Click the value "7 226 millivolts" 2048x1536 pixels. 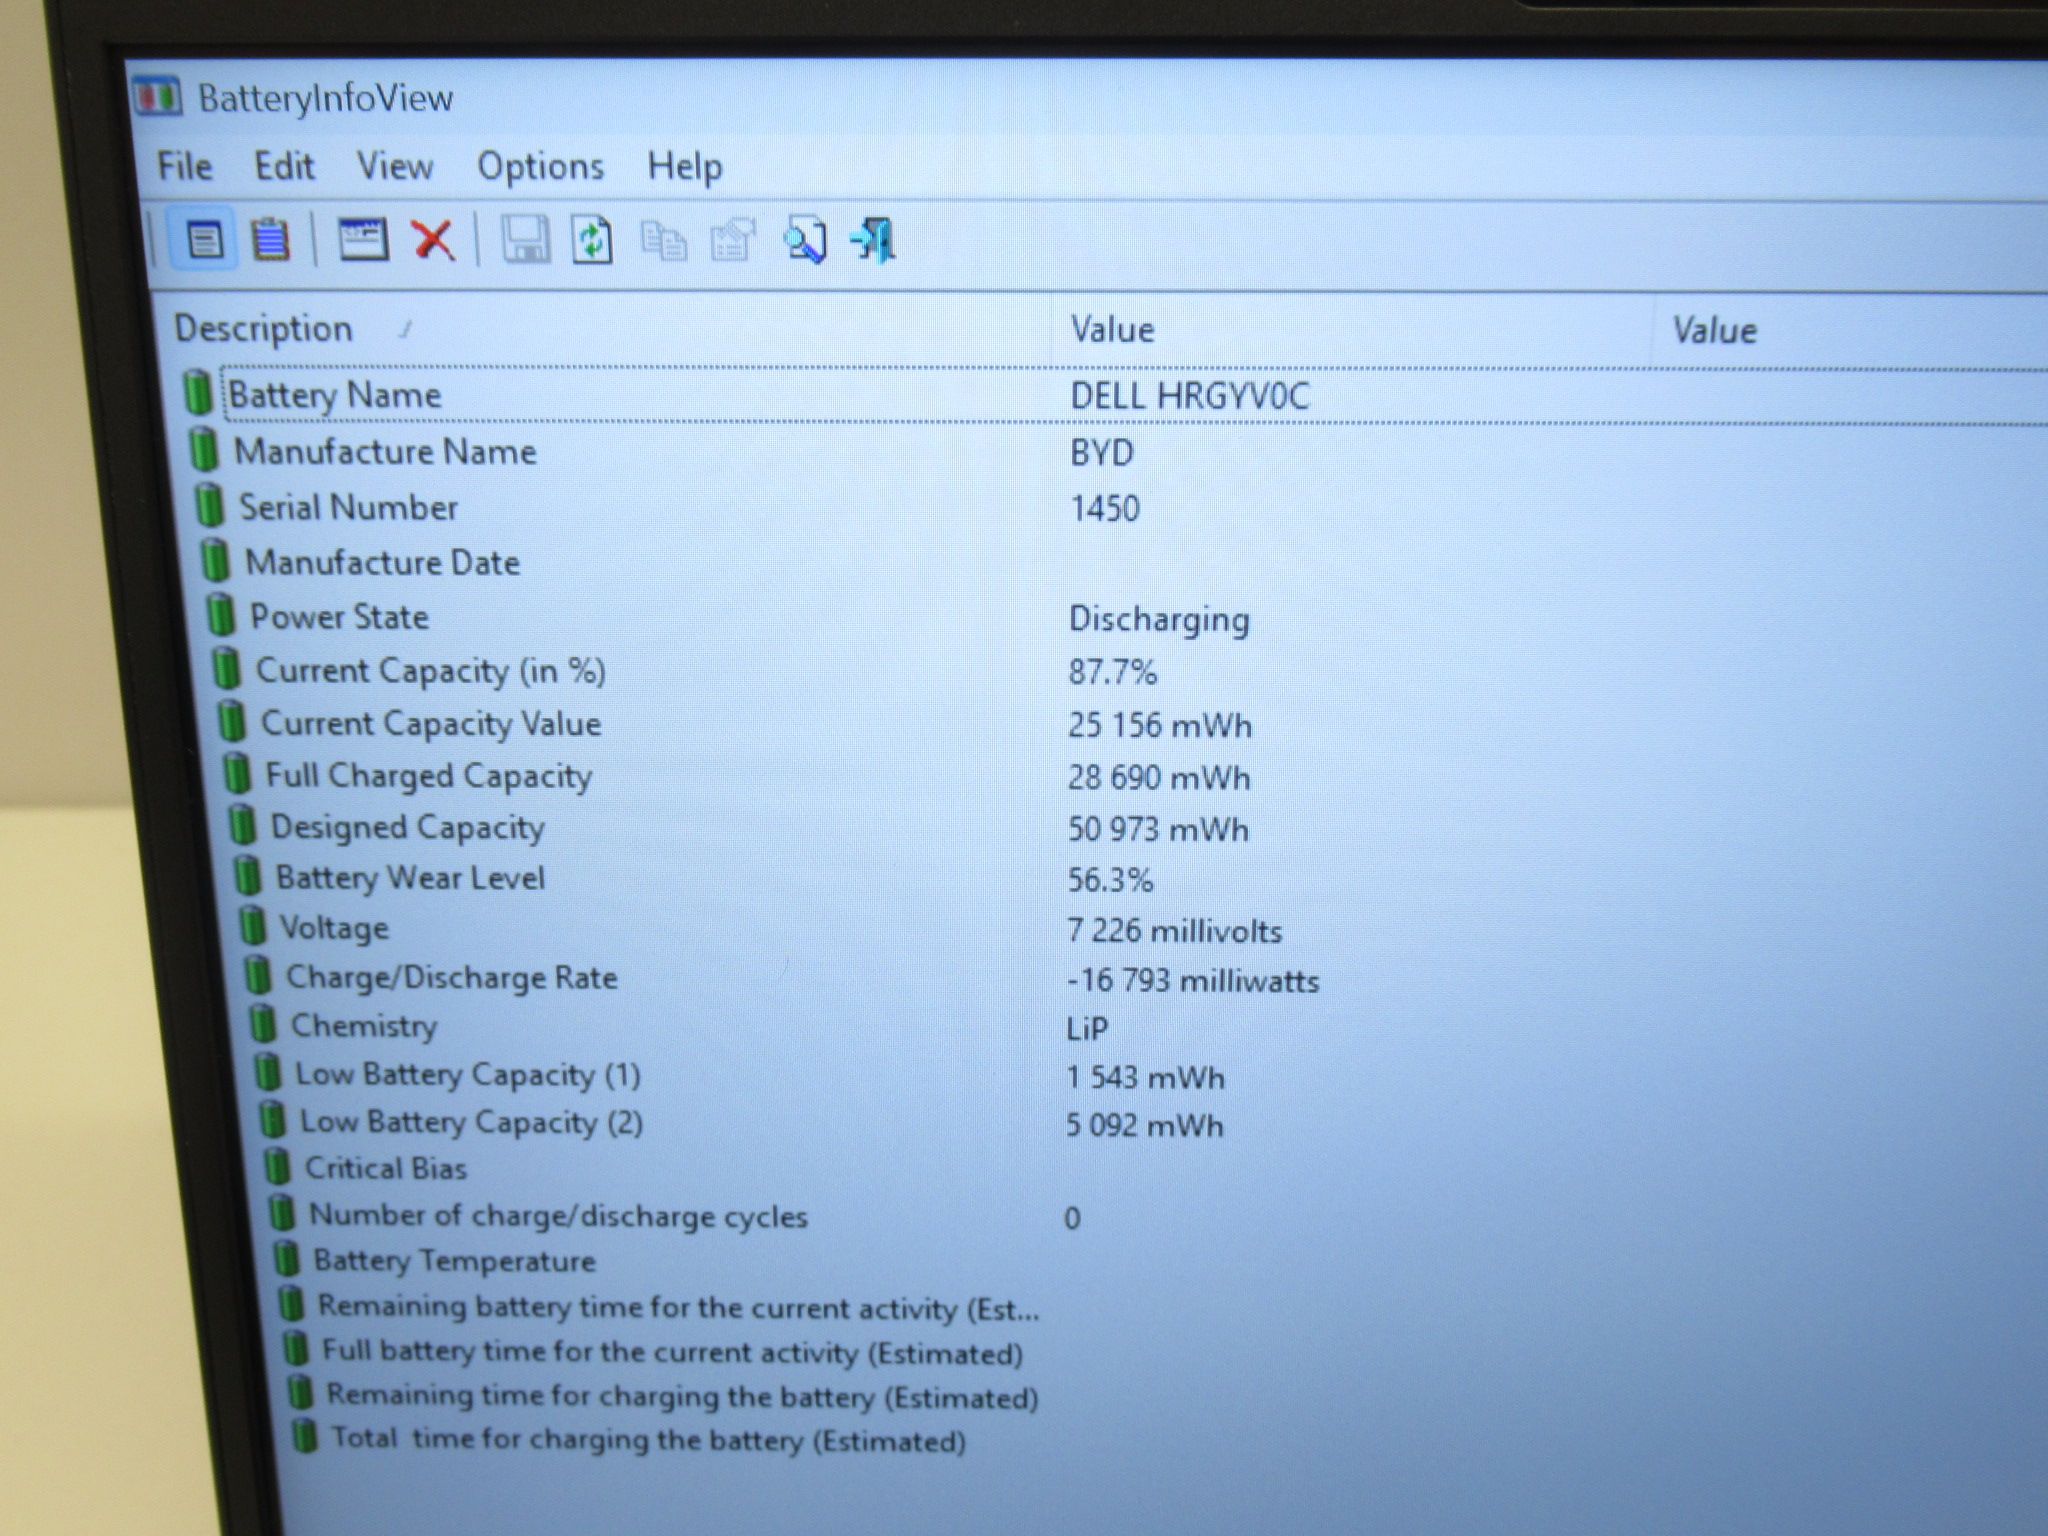[x=1174, y=931]
